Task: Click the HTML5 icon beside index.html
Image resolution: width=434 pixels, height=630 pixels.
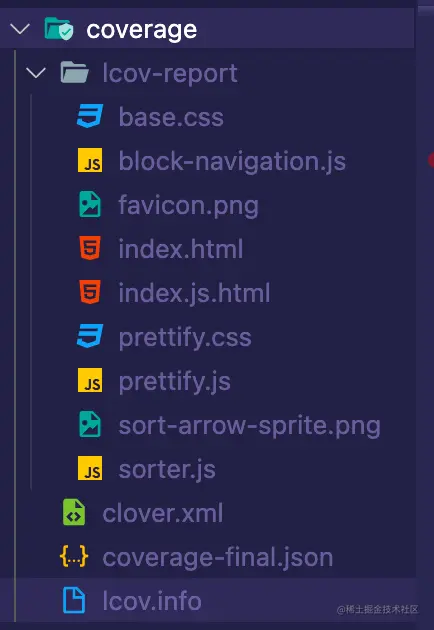Action: 90,248
